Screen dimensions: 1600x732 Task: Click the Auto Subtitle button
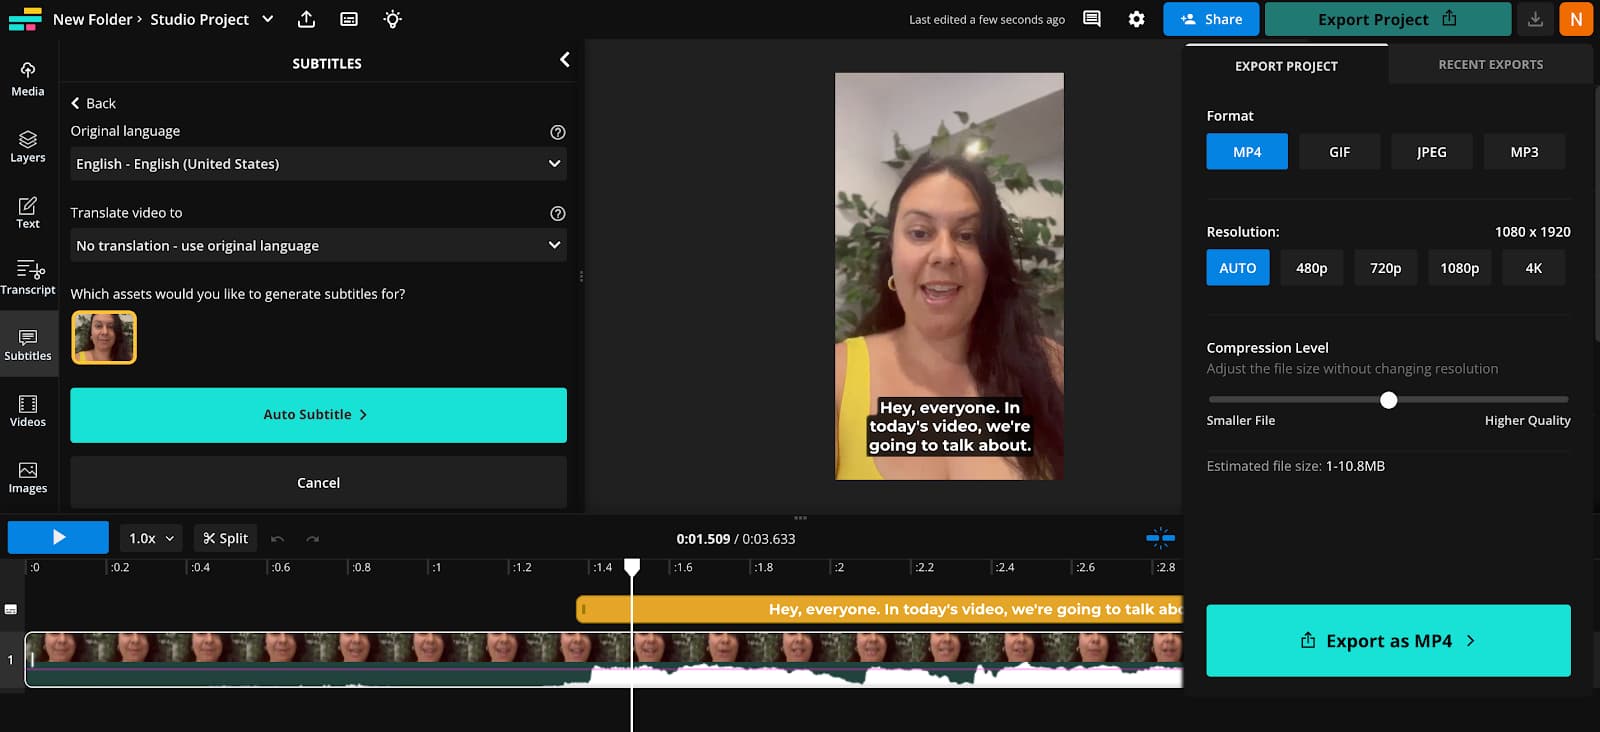(318, 415)
